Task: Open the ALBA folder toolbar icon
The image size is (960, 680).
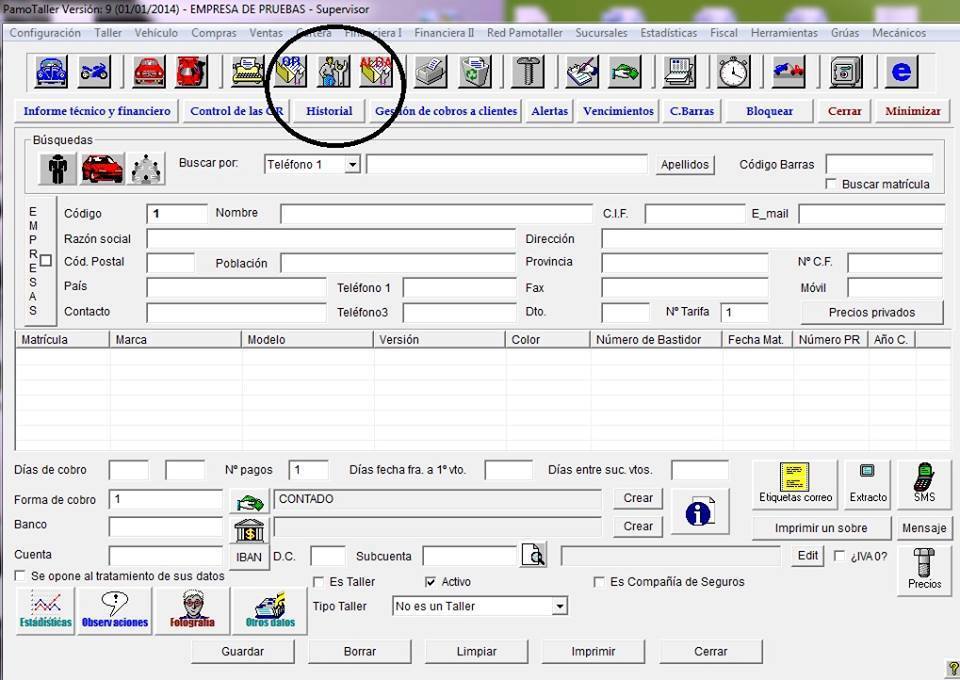Action: pos(376,72)
